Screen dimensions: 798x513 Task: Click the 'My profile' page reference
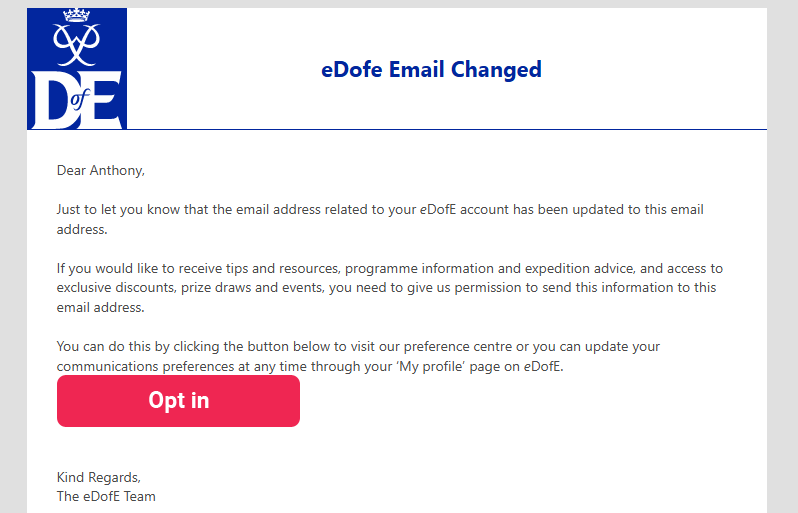[460, 366]
